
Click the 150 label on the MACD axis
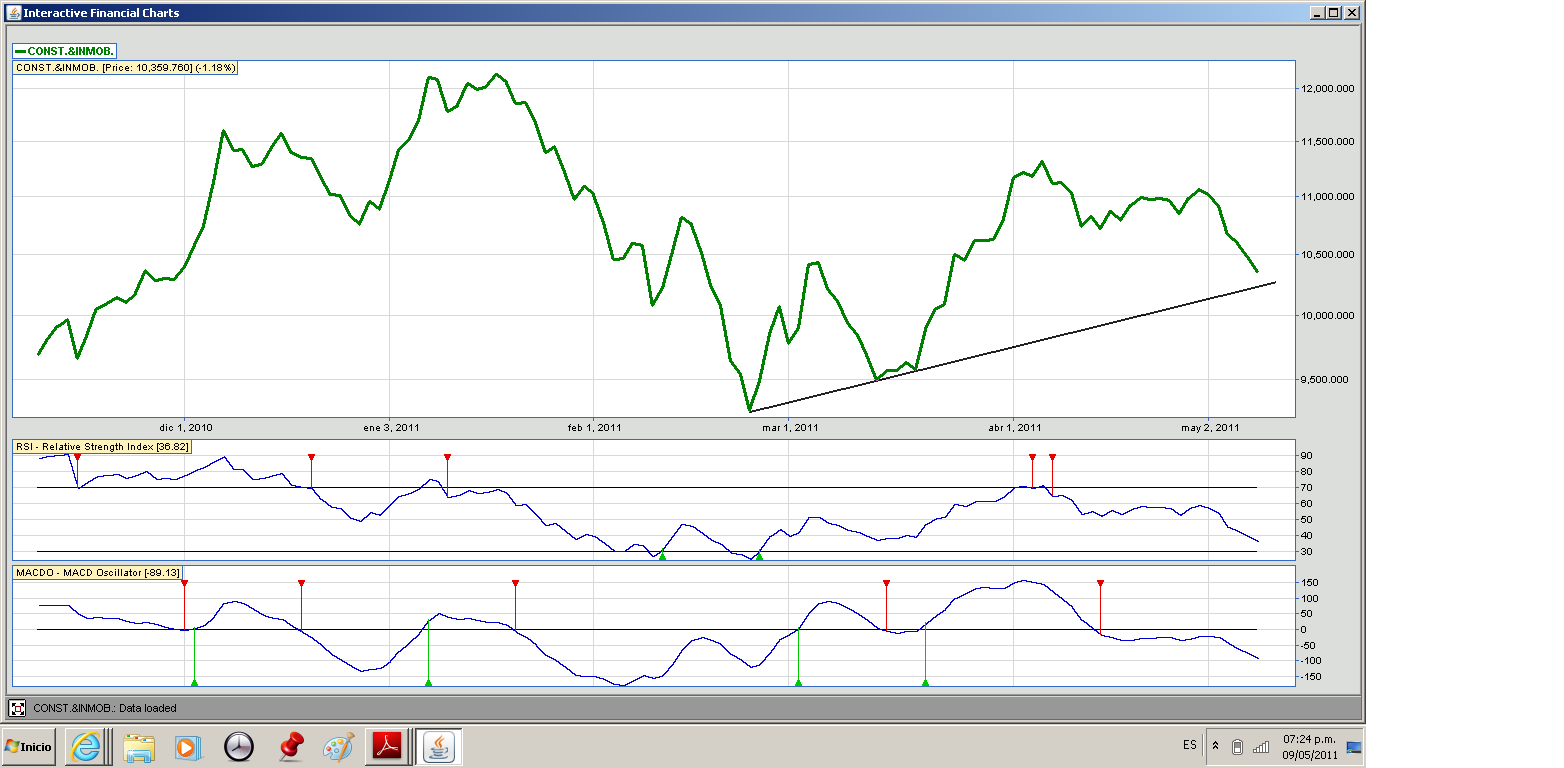(1309, 583)
